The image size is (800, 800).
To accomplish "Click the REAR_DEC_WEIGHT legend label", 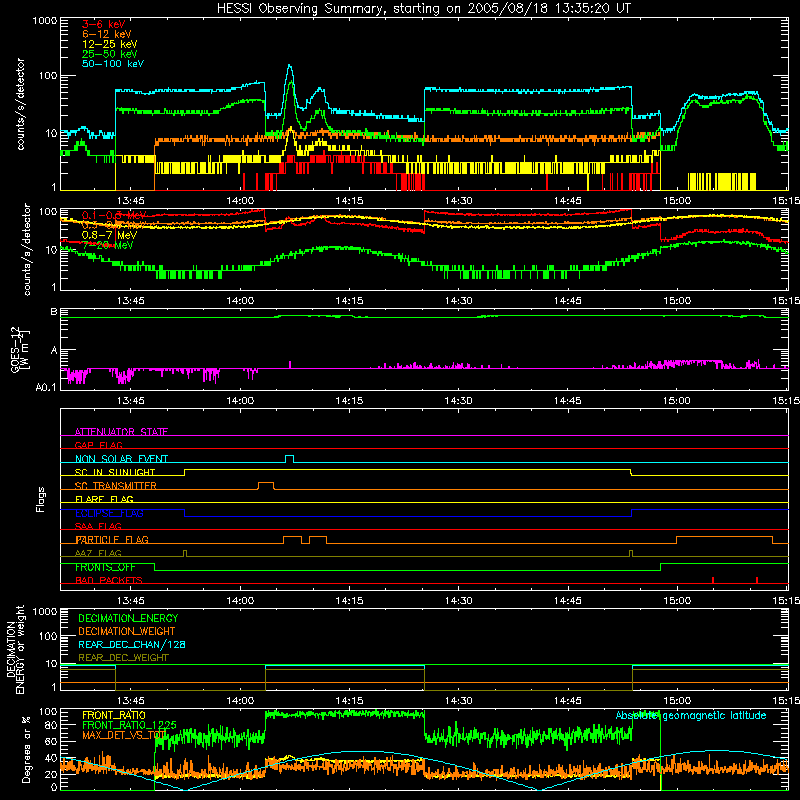I will tap(123, 658).
